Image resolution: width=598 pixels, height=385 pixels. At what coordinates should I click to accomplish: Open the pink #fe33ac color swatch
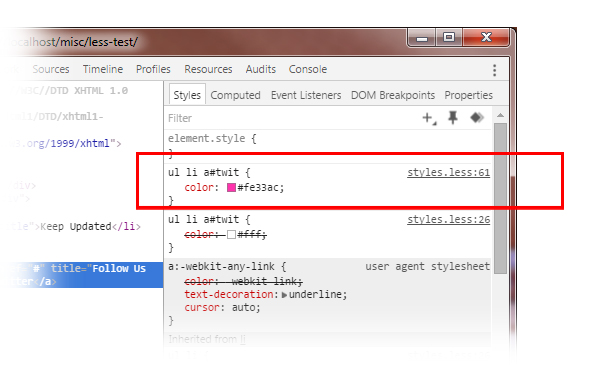(x=231, y=187)
